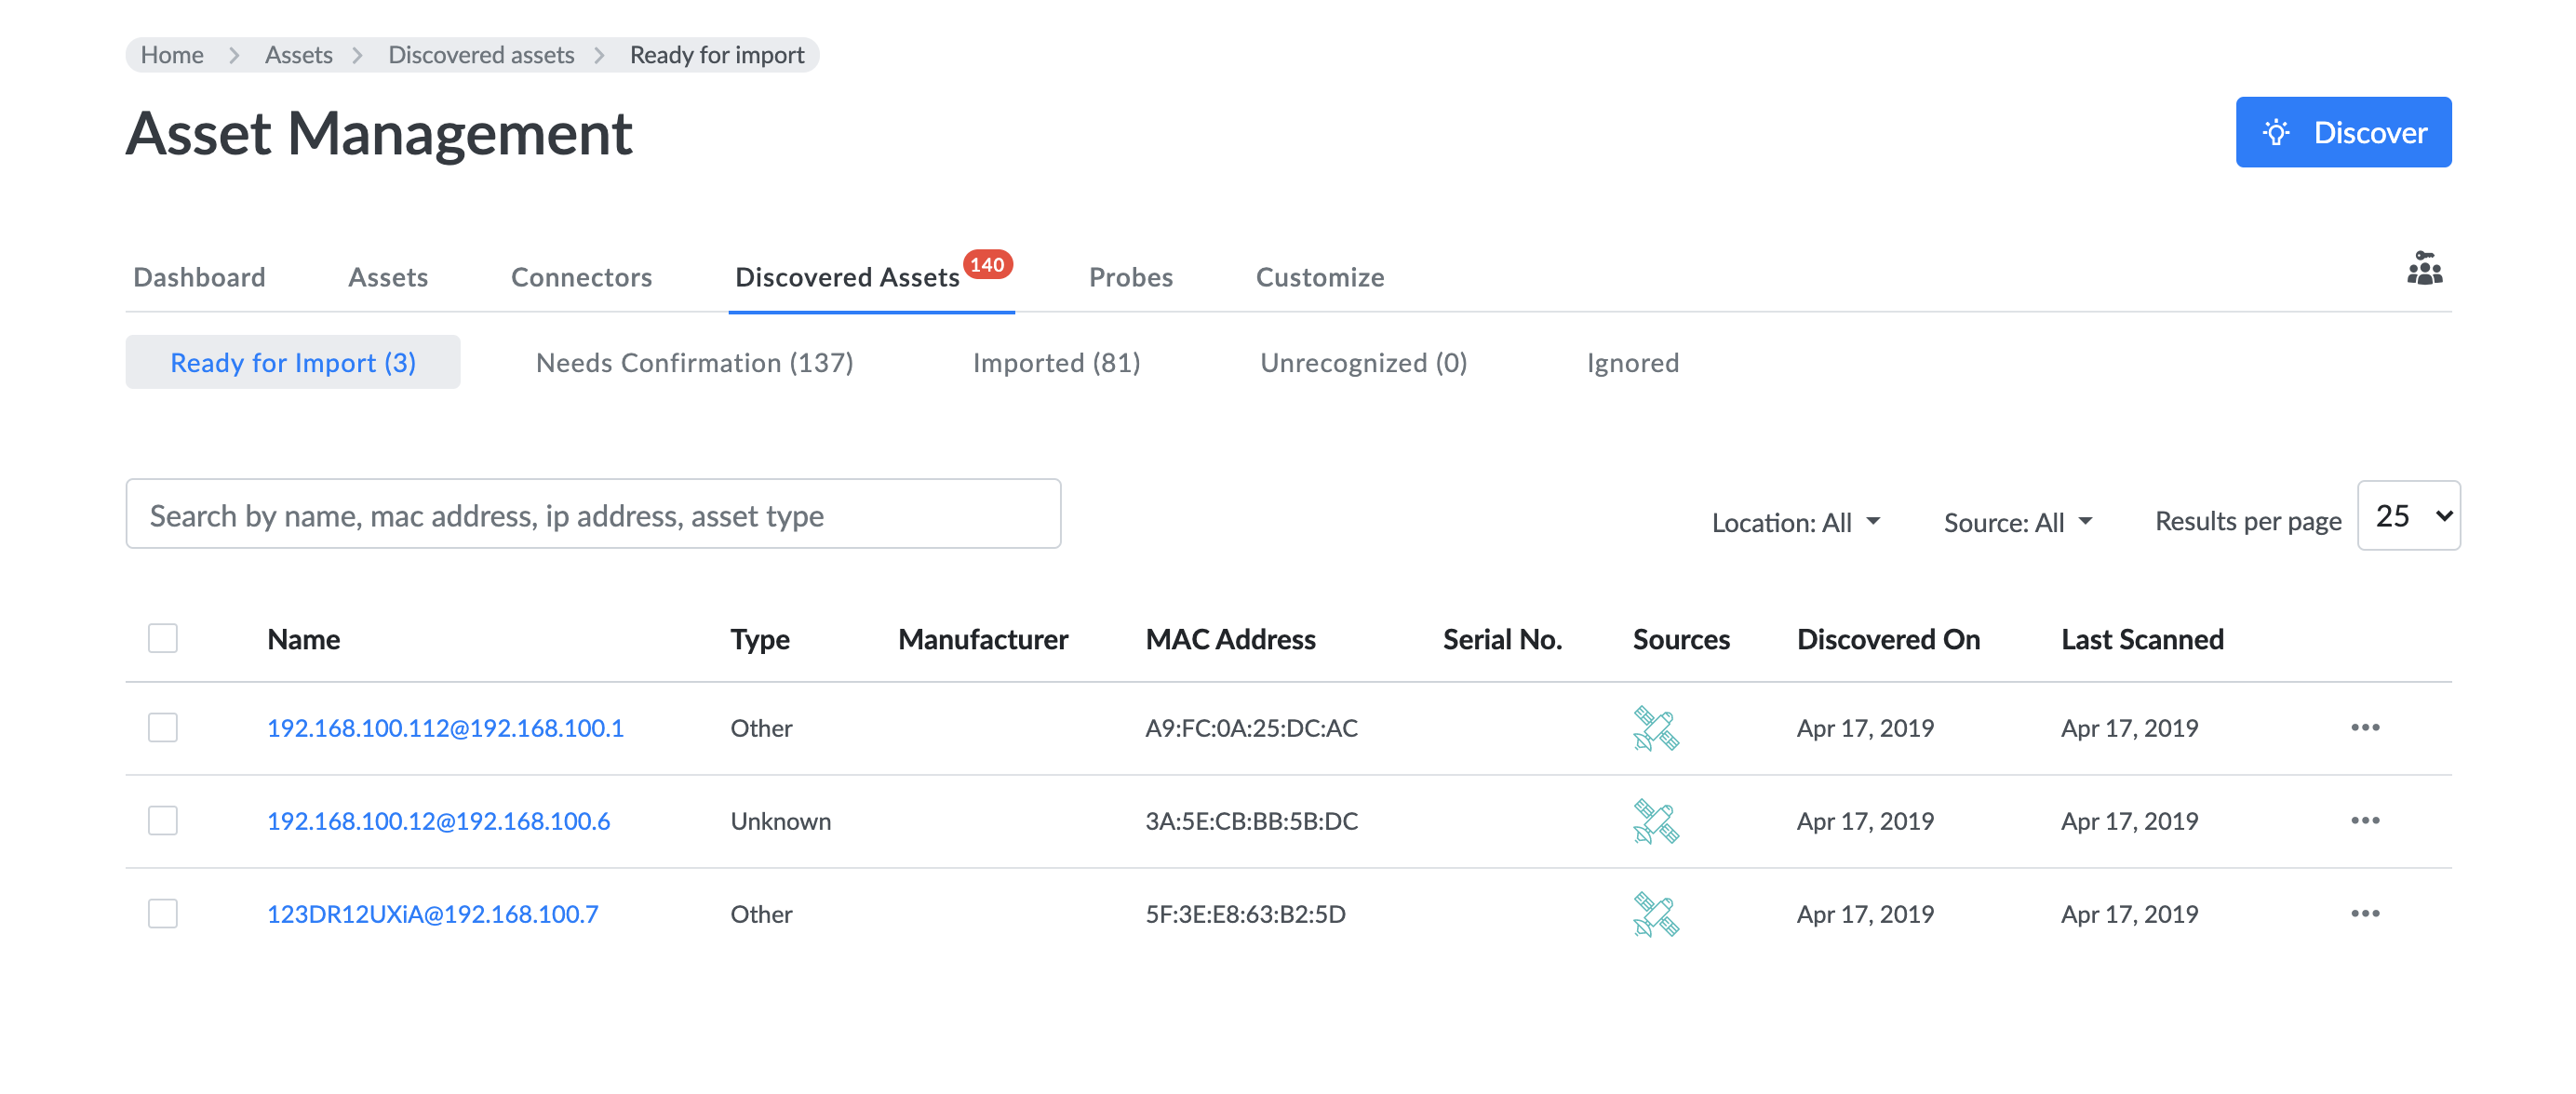Click the Last Scanned column header
Image resolution: width=2576 pixels, height=1094 pixels.
2142,639
